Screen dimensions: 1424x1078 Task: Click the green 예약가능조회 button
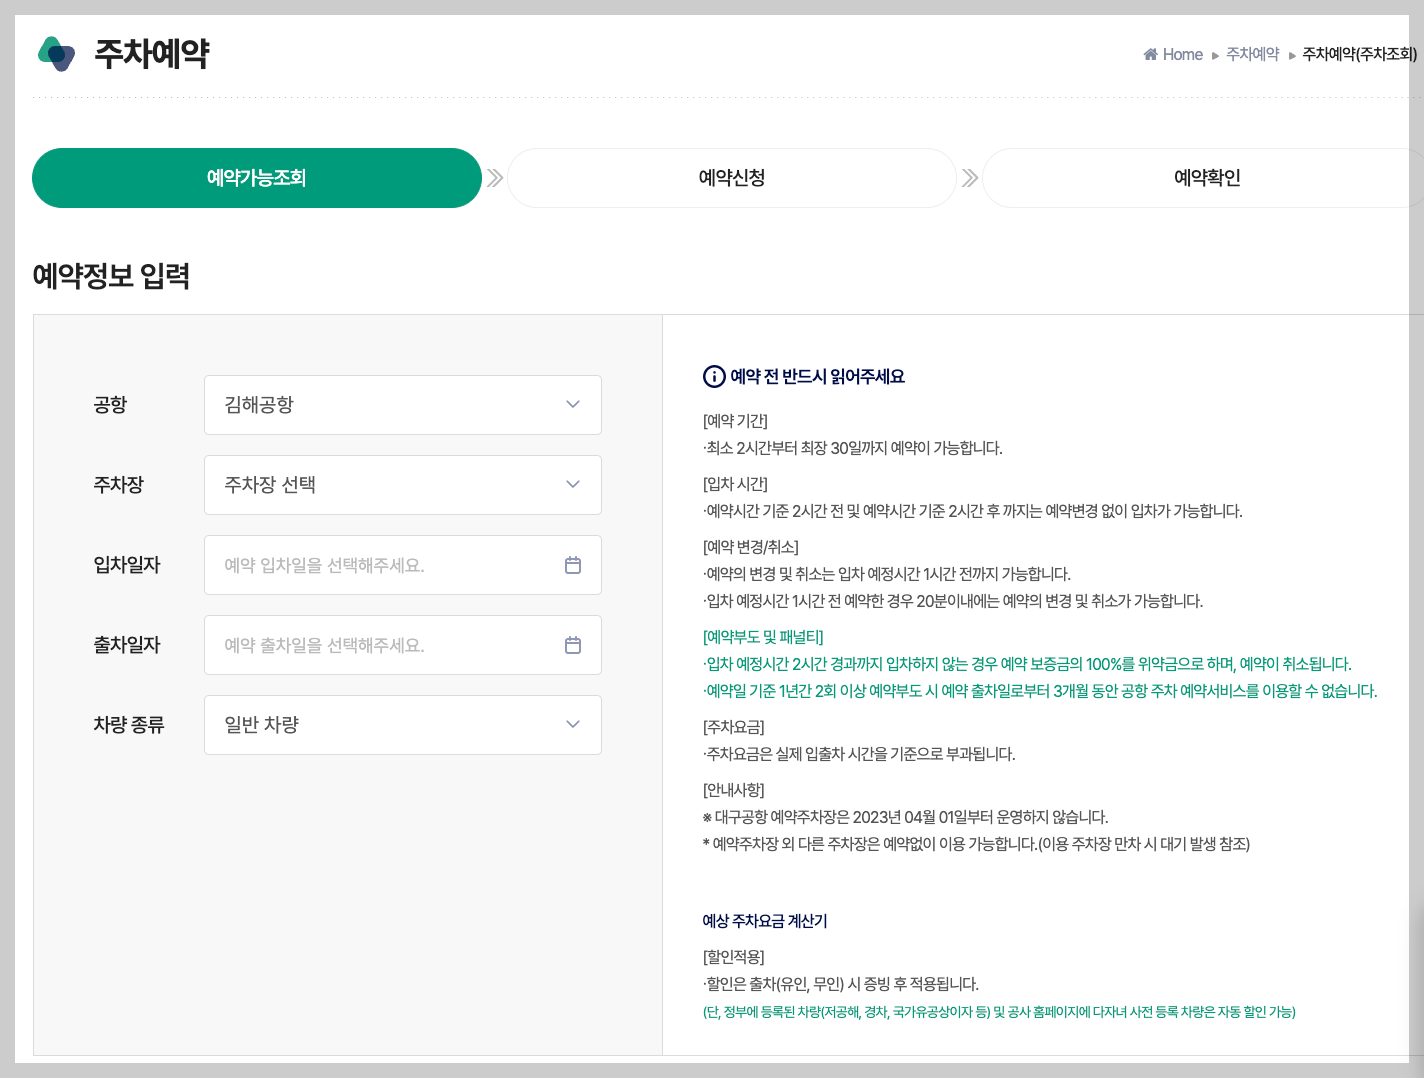pyautogui.click(x=256, y=178)
